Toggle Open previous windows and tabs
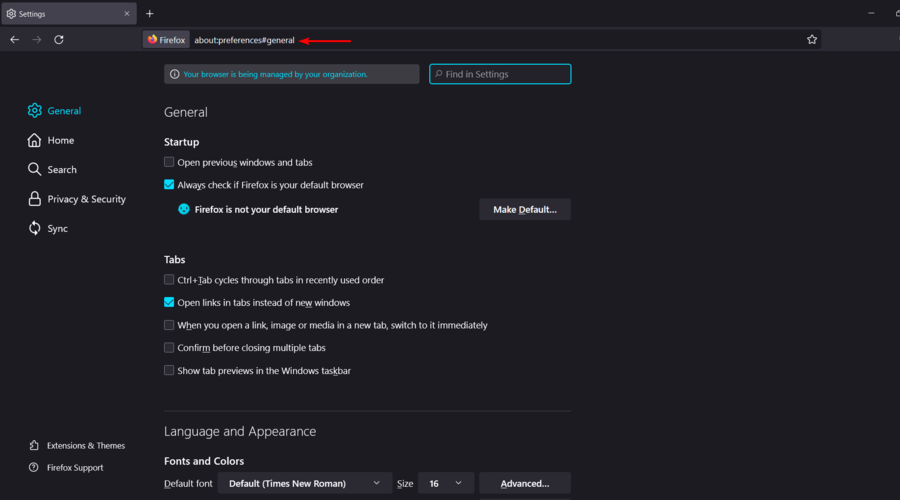The image size is (900, 500). tap(169, 162)
